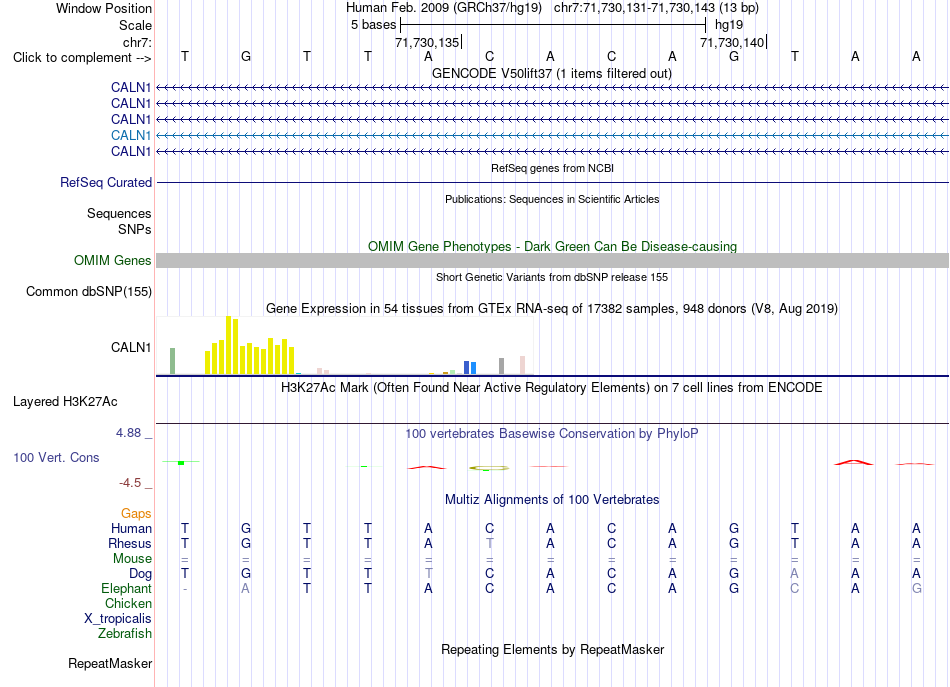950x687 pixels.
Task: Select the Human alignment row label
Action: click(131, 528)
